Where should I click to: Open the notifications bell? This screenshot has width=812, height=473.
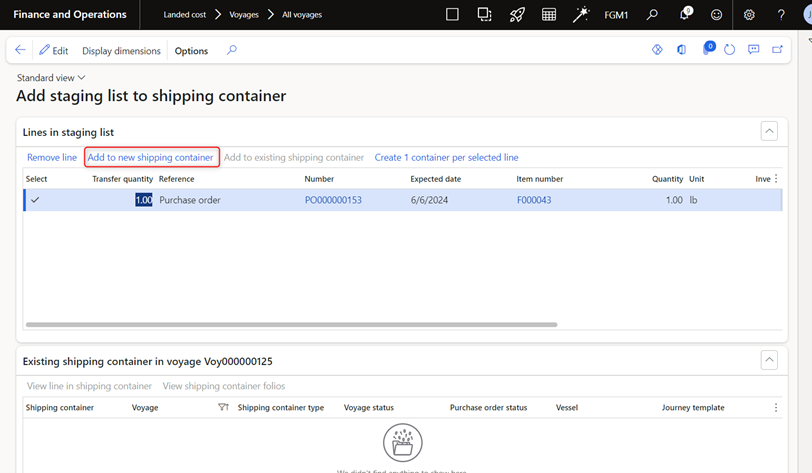(684, 15)
